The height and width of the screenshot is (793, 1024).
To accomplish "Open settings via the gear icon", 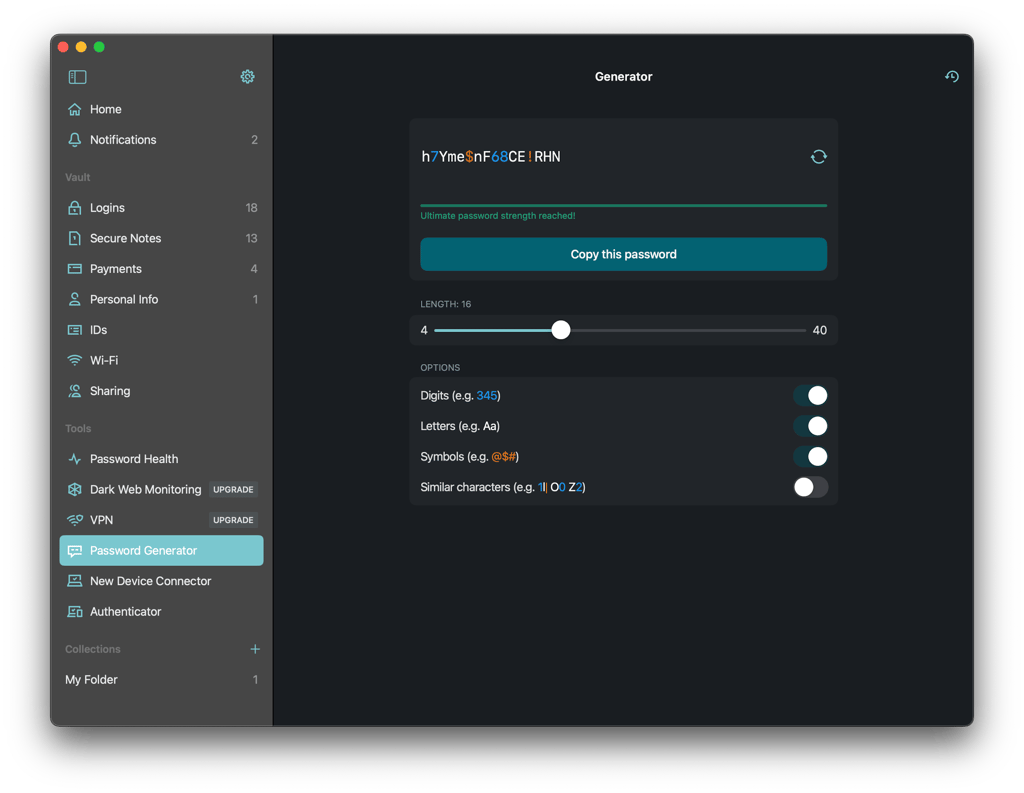I will [x=248, y=76].
